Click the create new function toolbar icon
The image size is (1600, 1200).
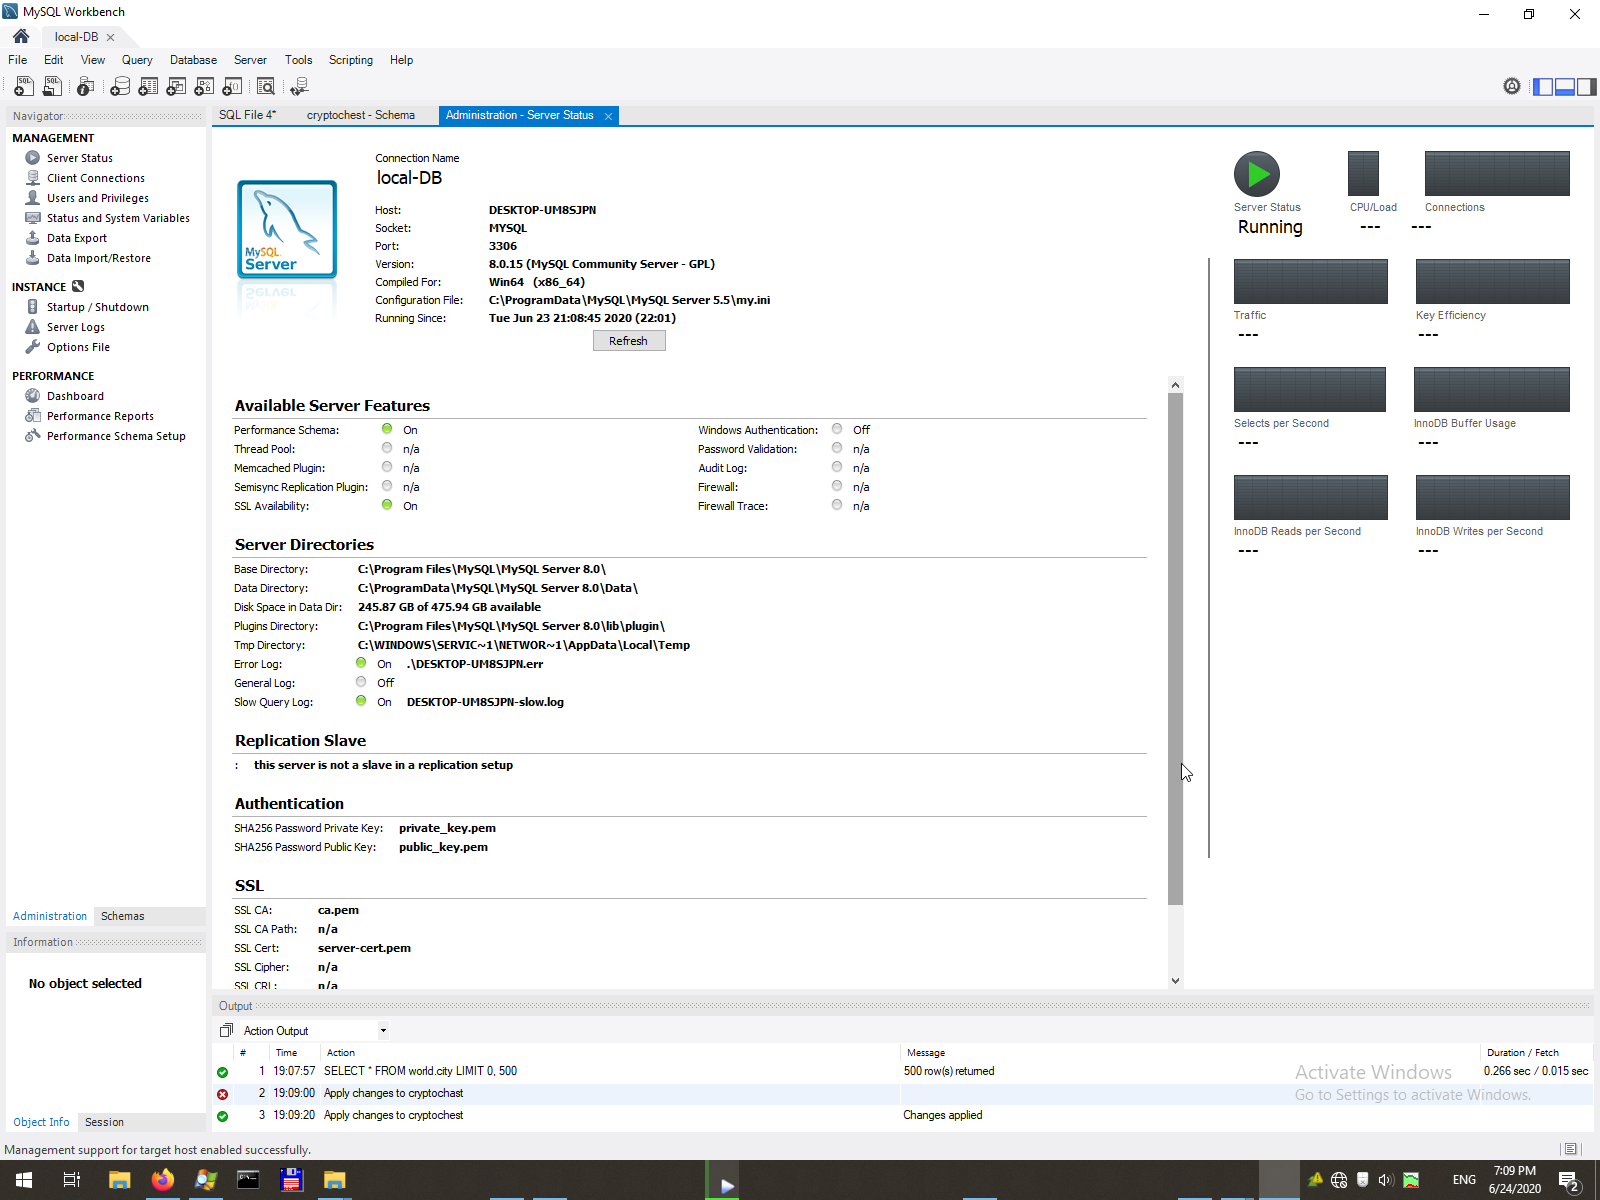(x=232, y=87)
